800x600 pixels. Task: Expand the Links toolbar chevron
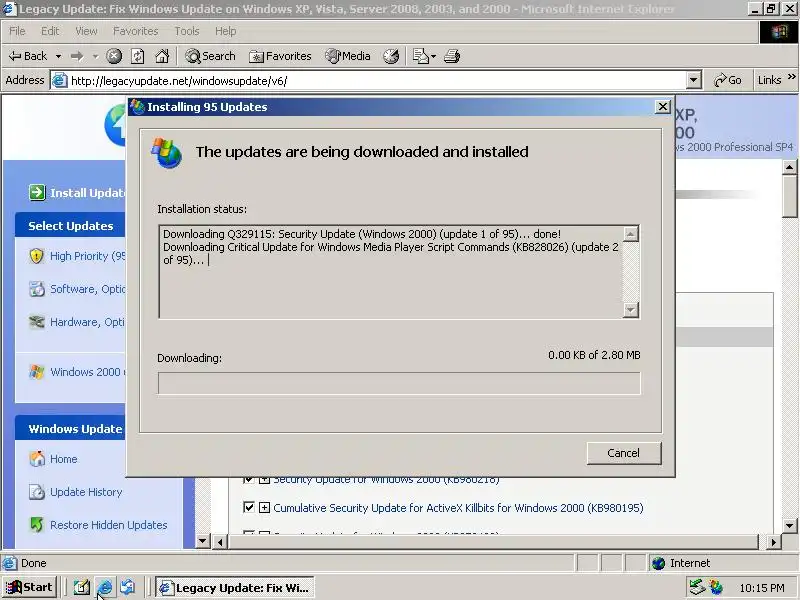(791, 77)
